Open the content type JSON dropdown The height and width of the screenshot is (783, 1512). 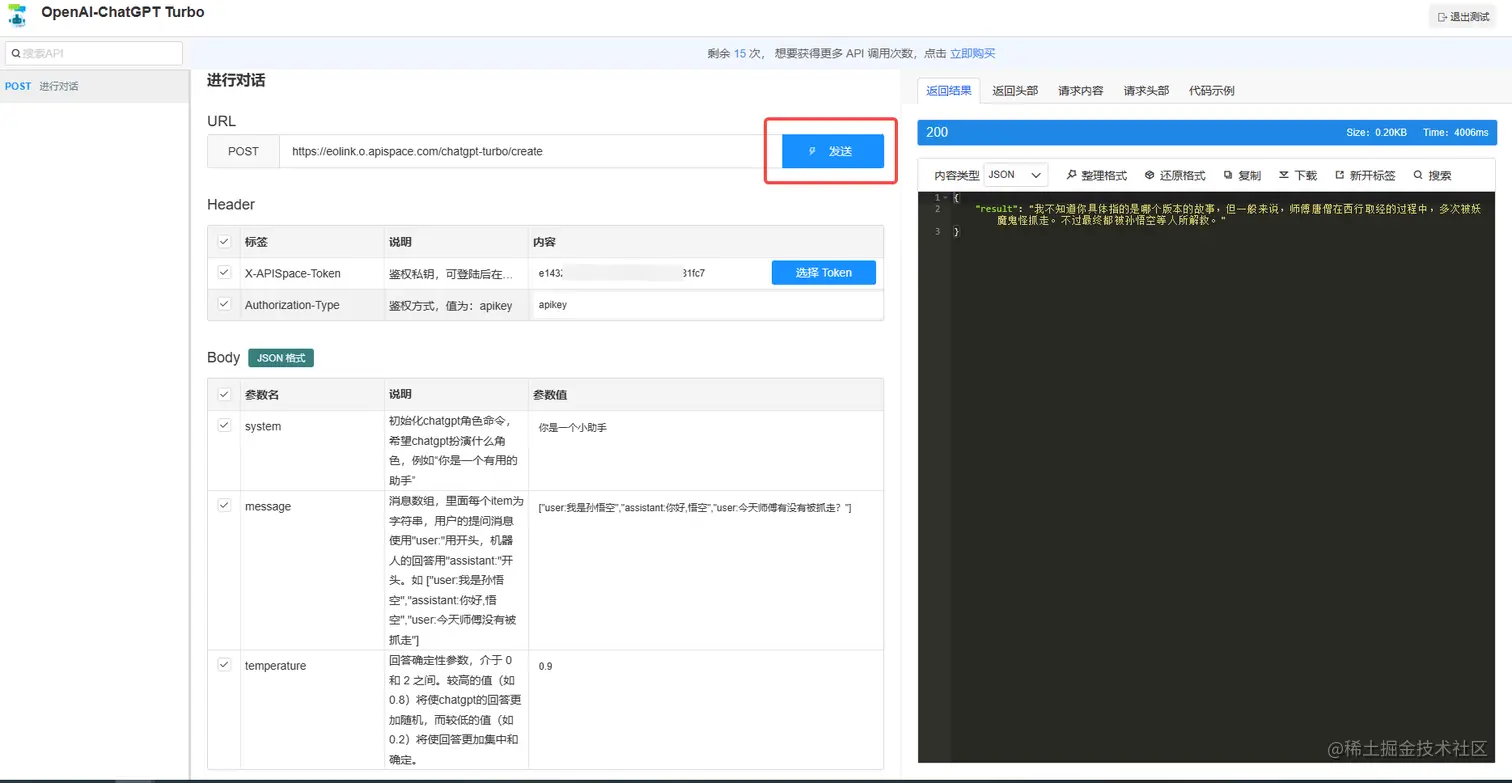point(1016,175)
